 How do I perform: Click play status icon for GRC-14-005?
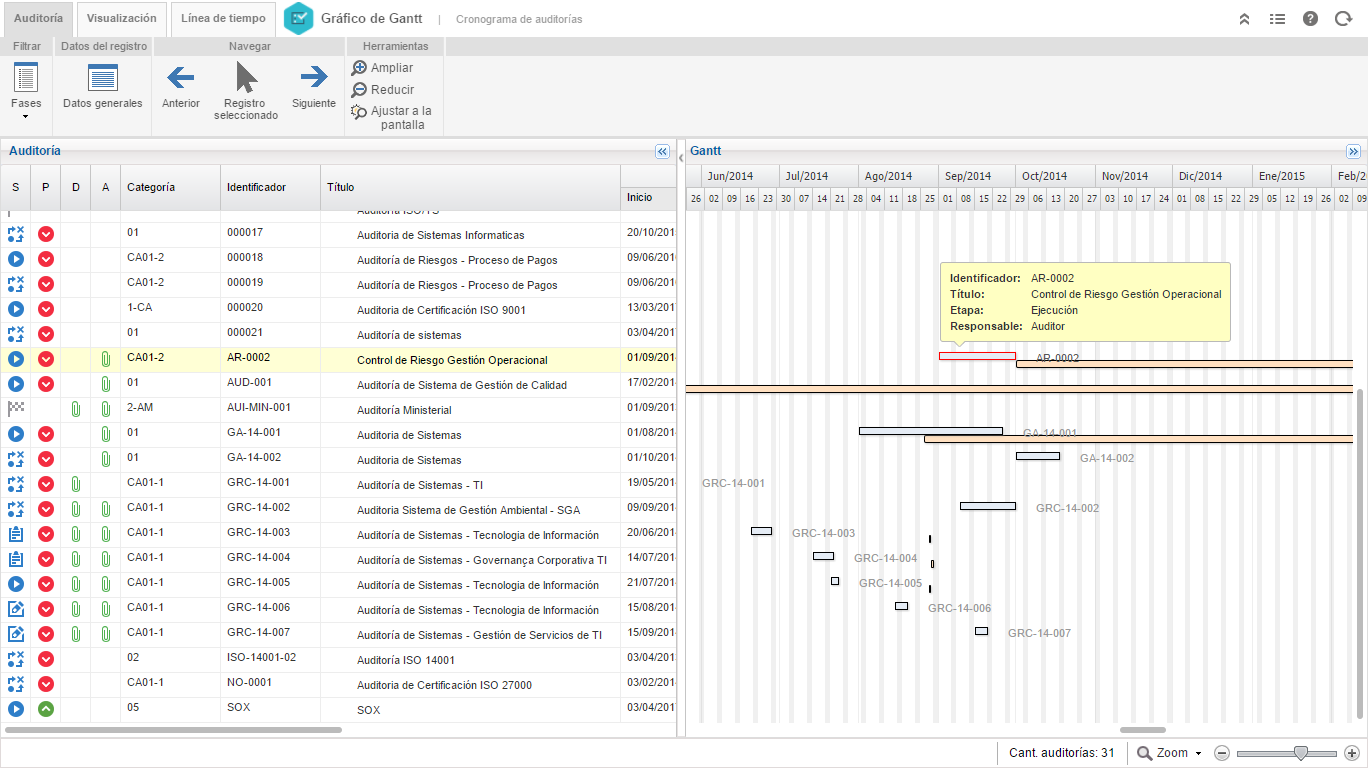tap(16, 584)
